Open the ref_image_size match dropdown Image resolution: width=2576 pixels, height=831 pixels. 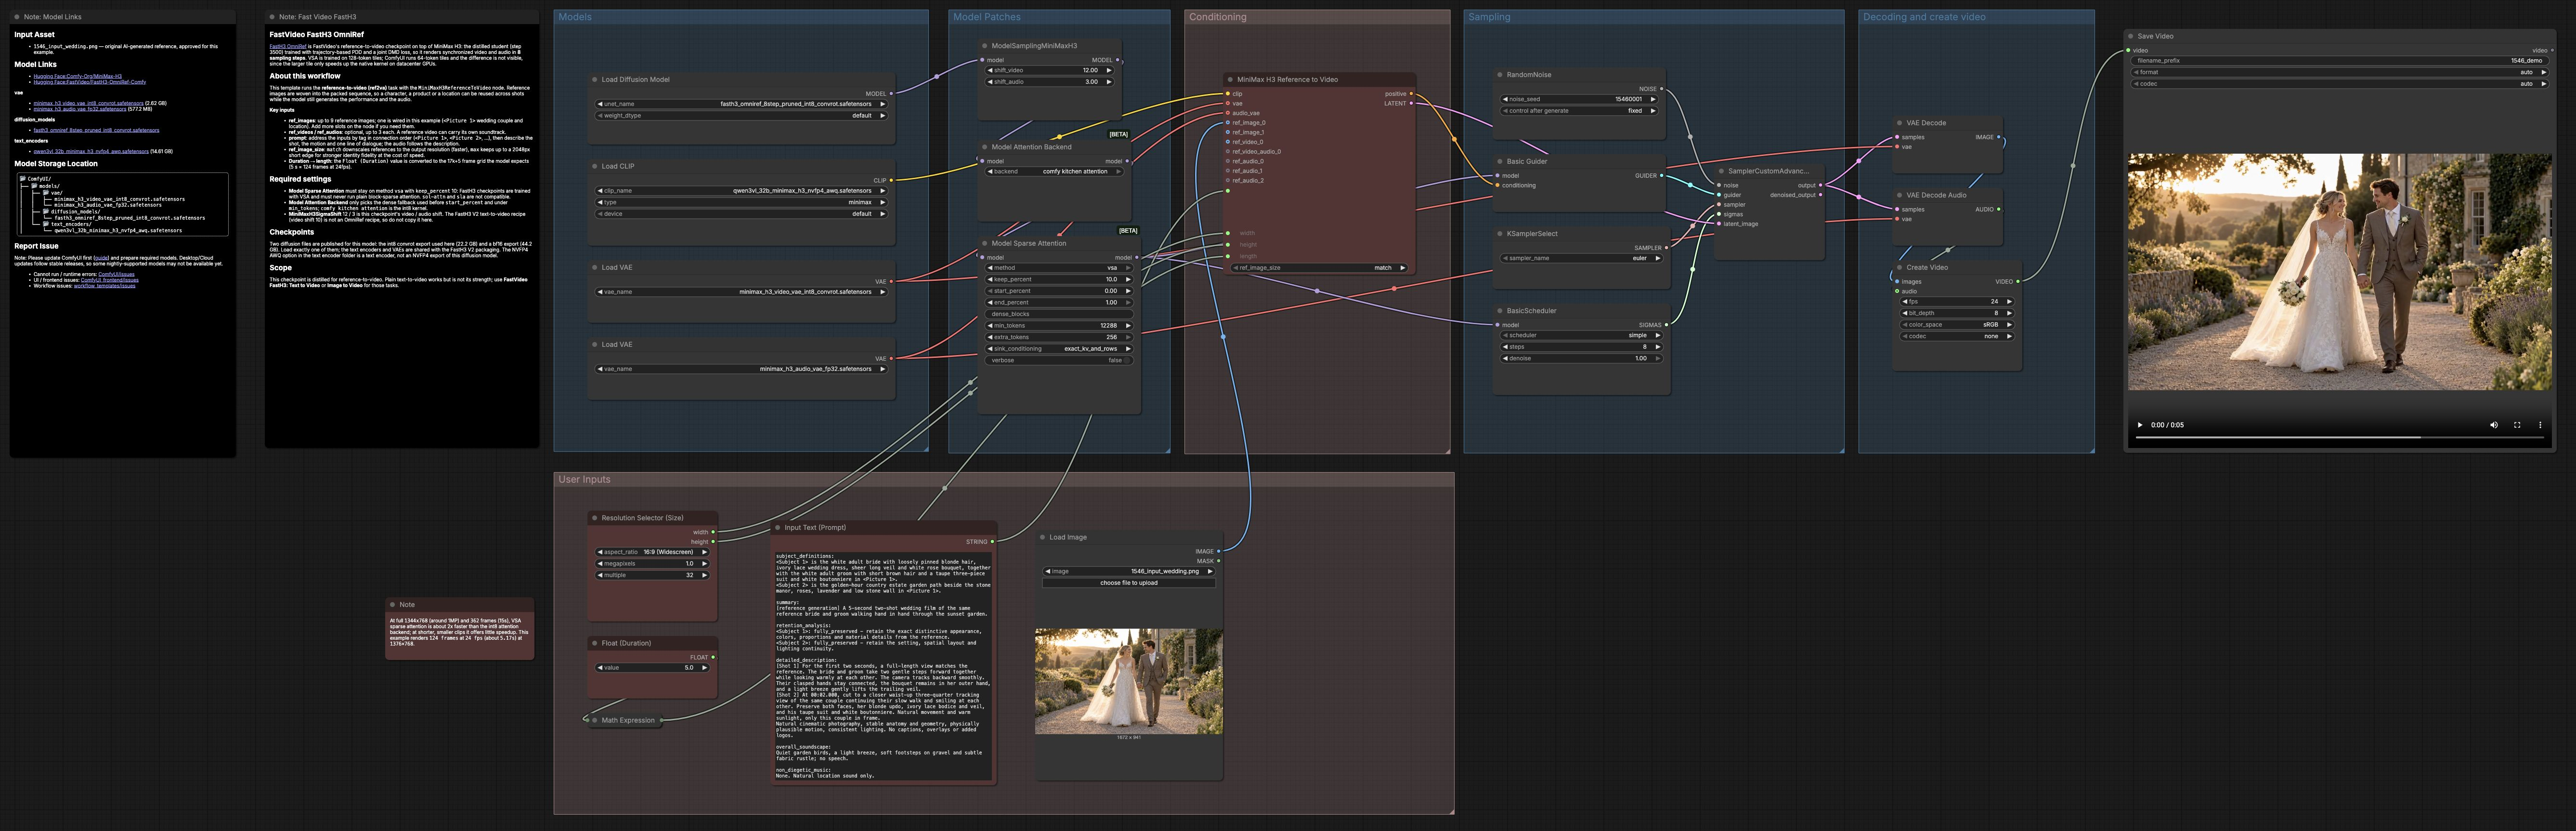click(x=1319, y=268)
